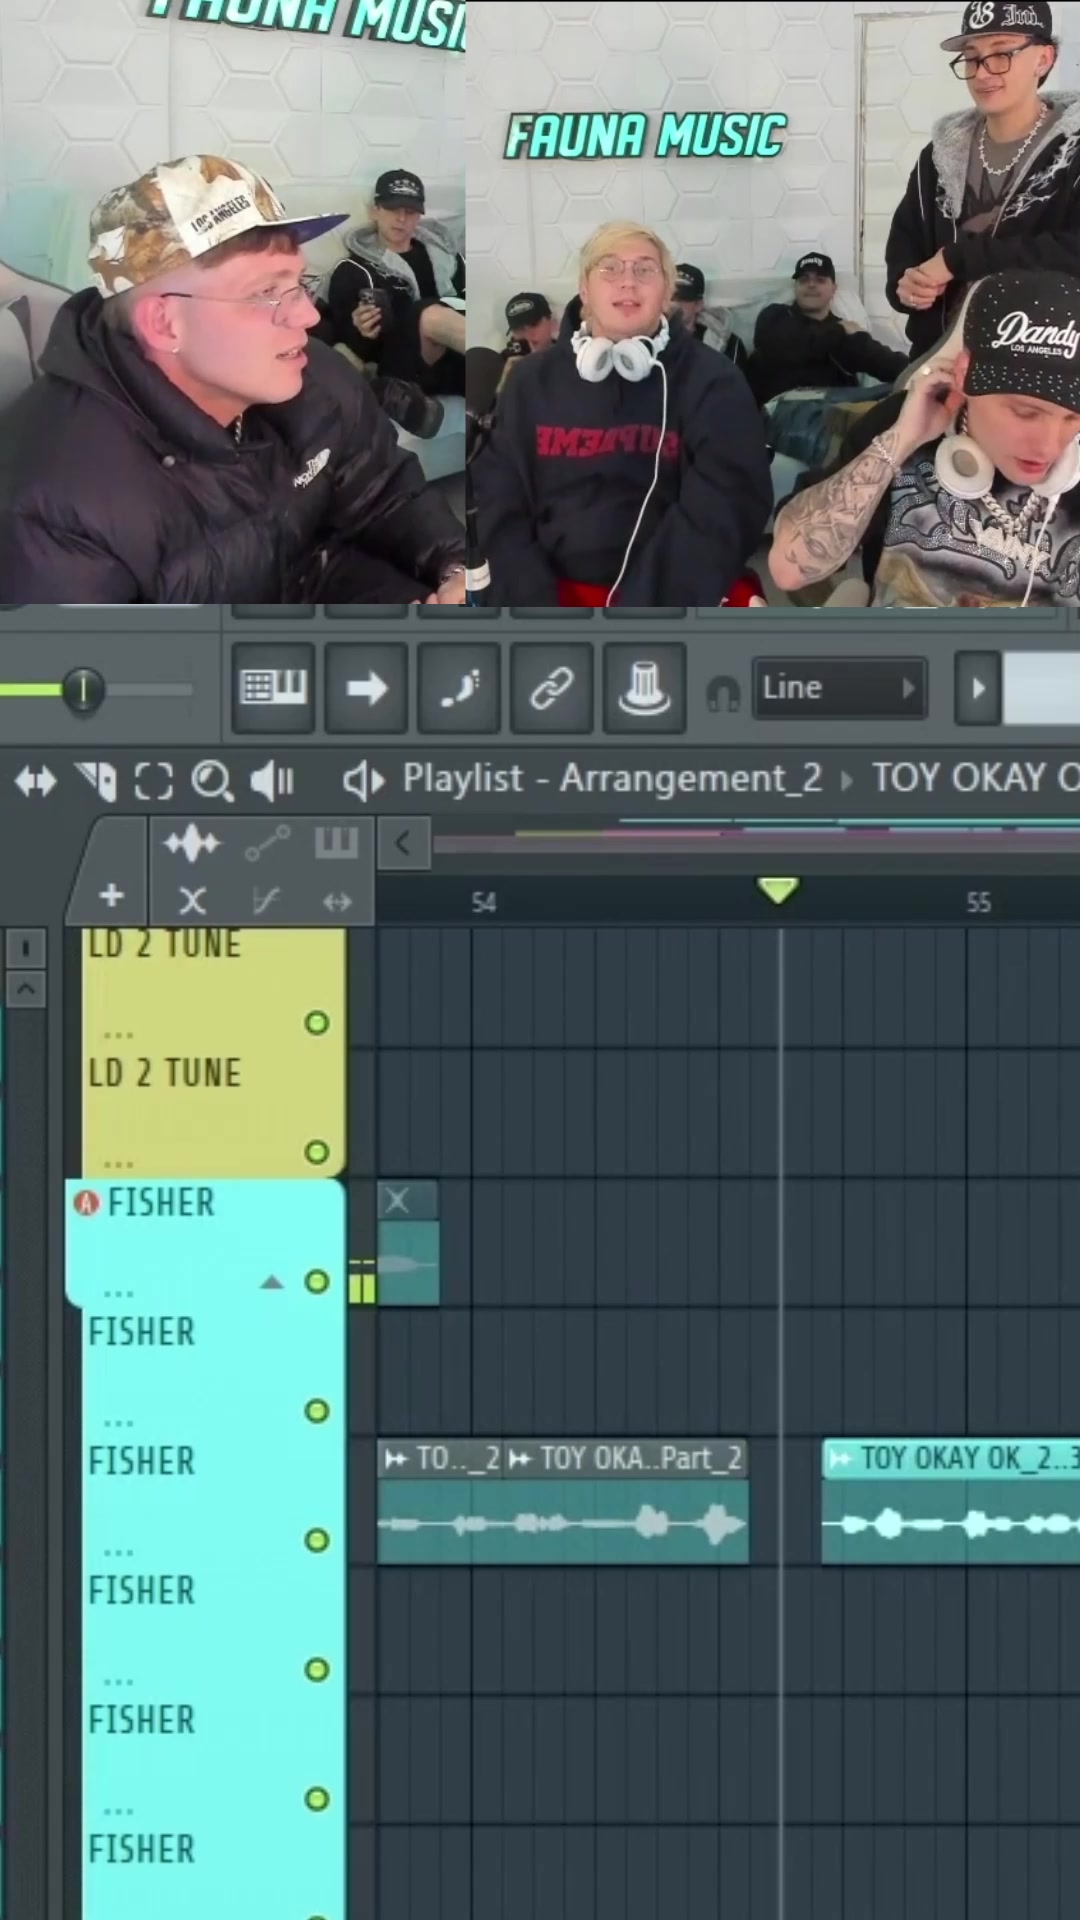1080x1920 pixels.
Task: Toggle the metronome stamp button
Action: (x=644, y=688)
